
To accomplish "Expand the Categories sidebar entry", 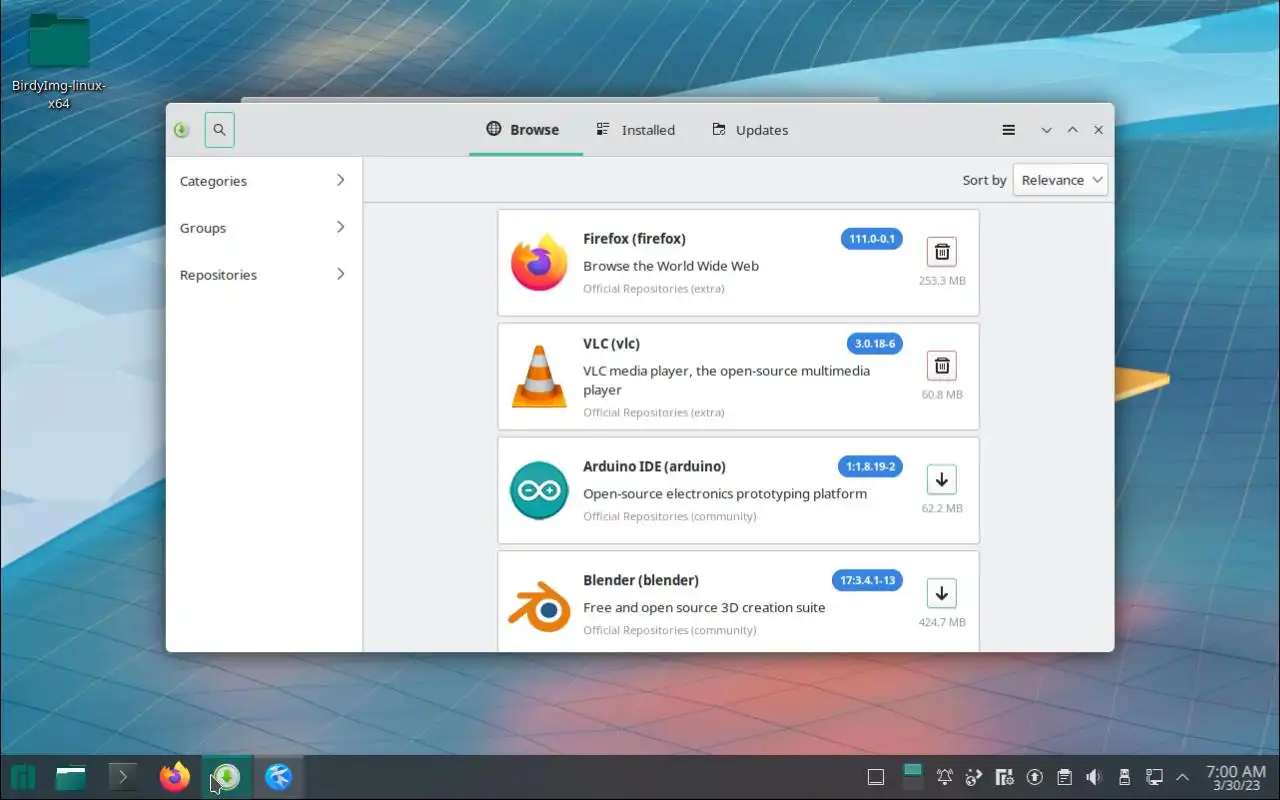I will (x=263, y=181).
